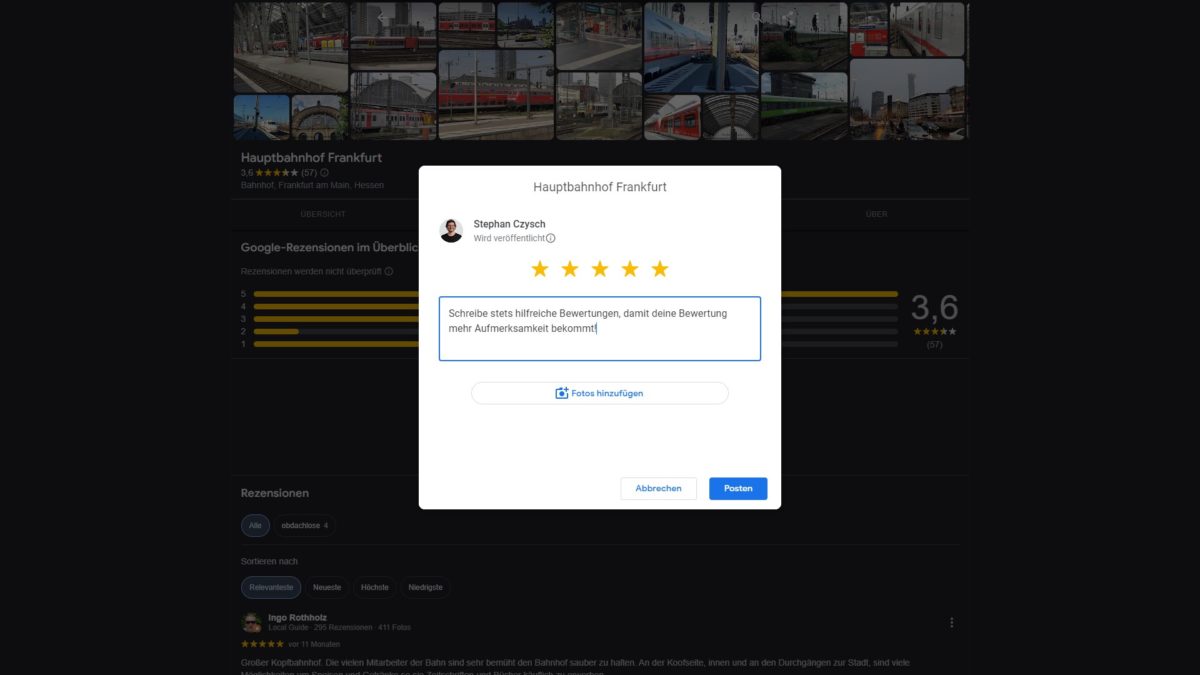Click the Fotos hinzufügen button
The height and width of the screenshot is (675, 1200).
[x=600, y=393]
